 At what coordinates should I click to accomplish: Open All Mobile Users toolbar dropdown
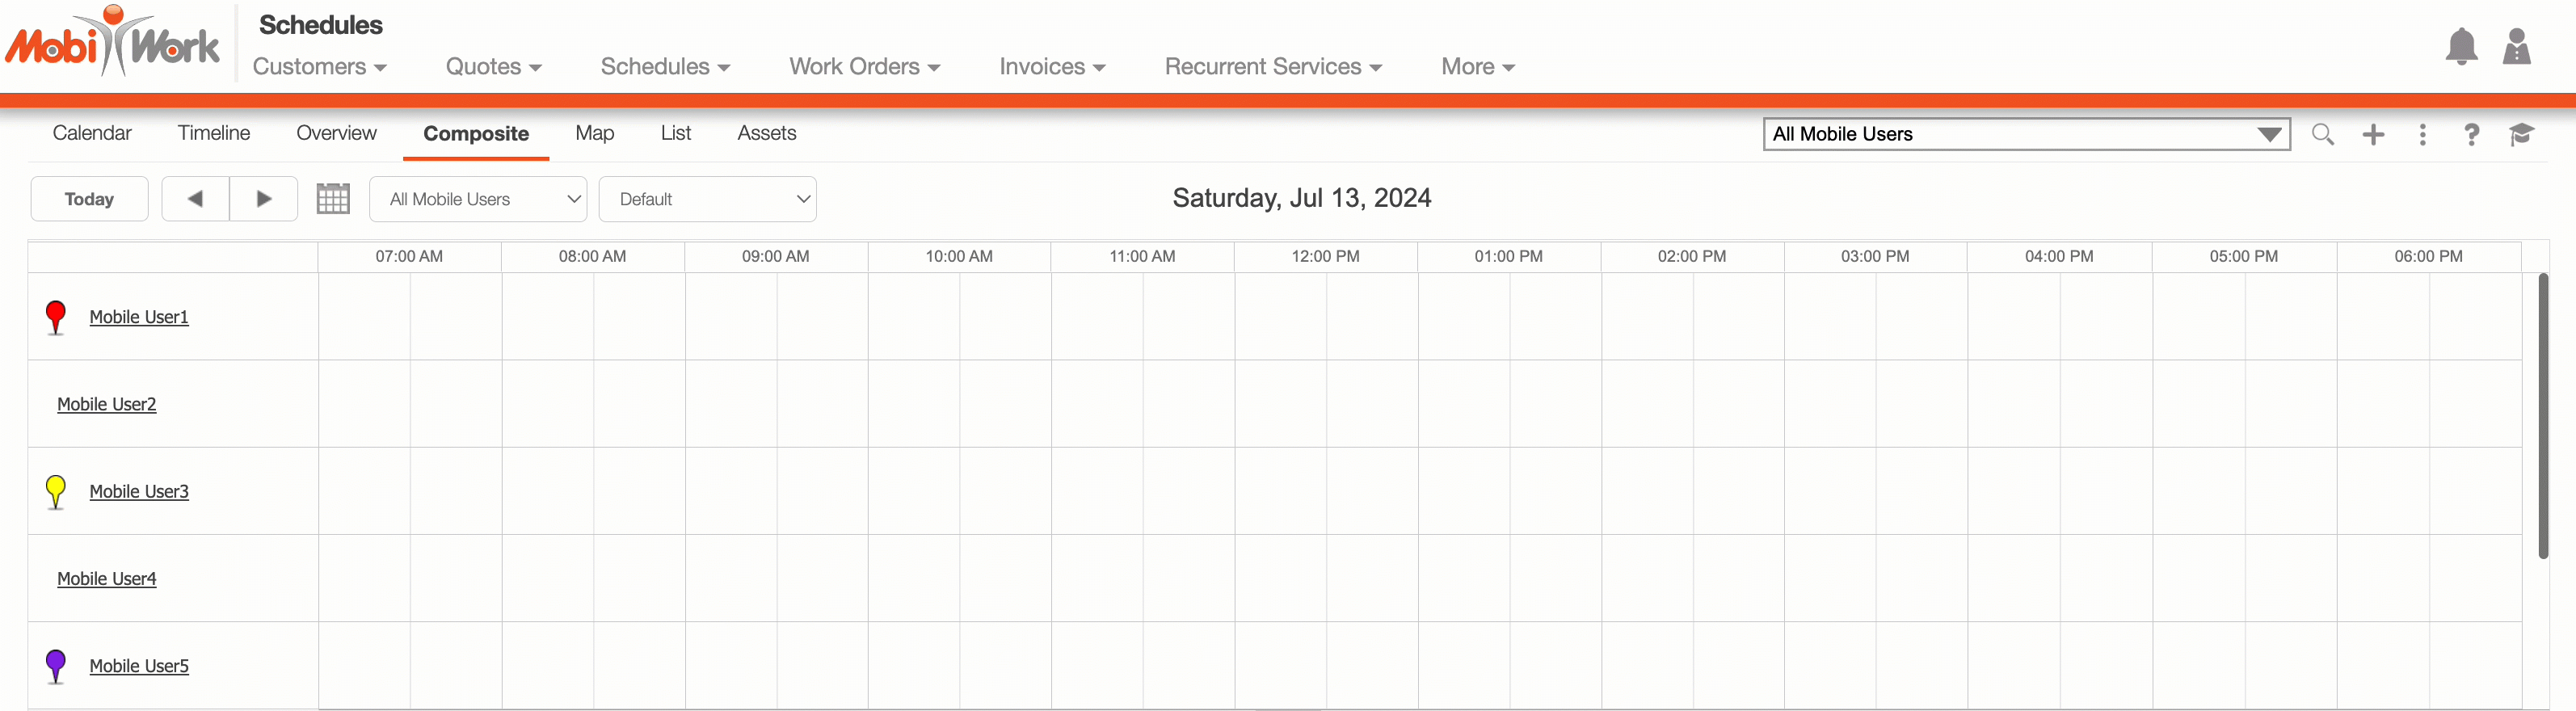pyautogui.click(x=478, y=199)
